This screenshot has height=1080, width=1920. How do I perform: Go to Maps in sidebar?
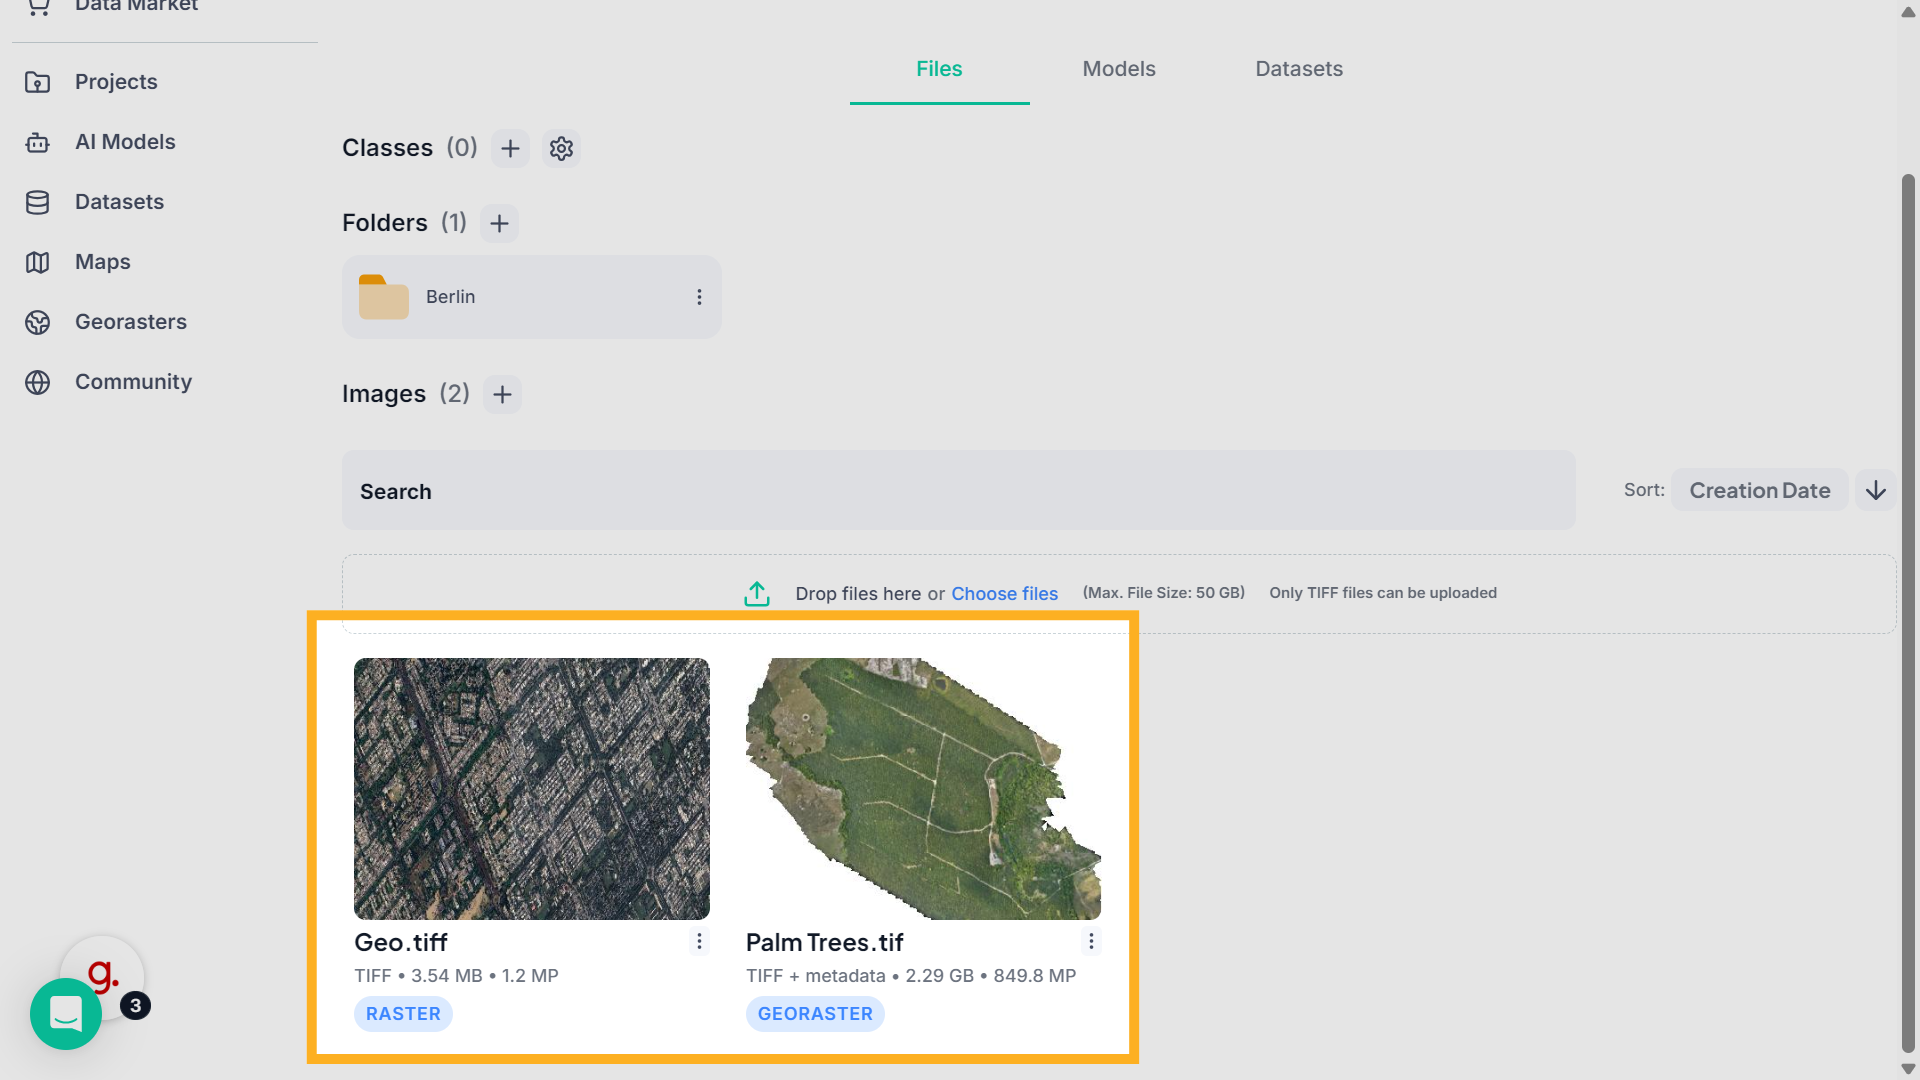103,262
